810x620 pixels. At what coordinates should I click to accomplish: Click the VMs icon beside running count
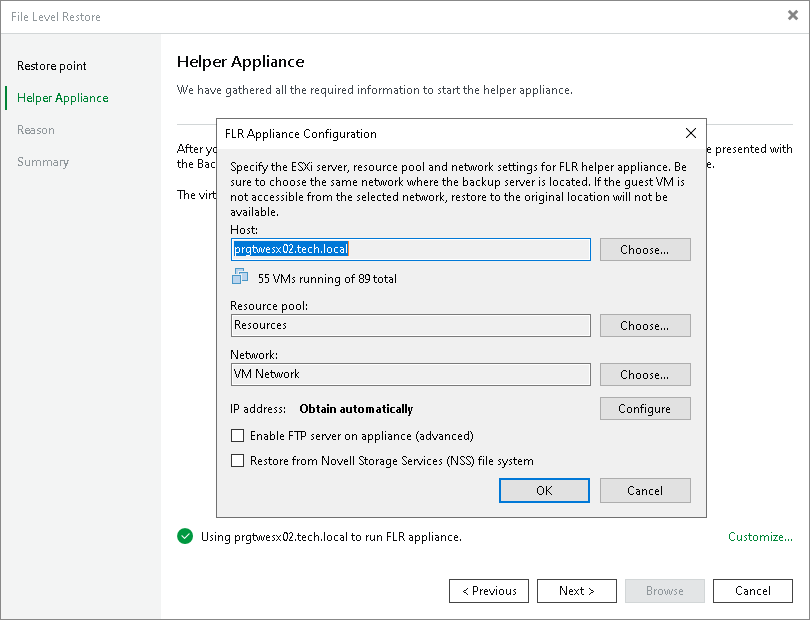point(240,276)
